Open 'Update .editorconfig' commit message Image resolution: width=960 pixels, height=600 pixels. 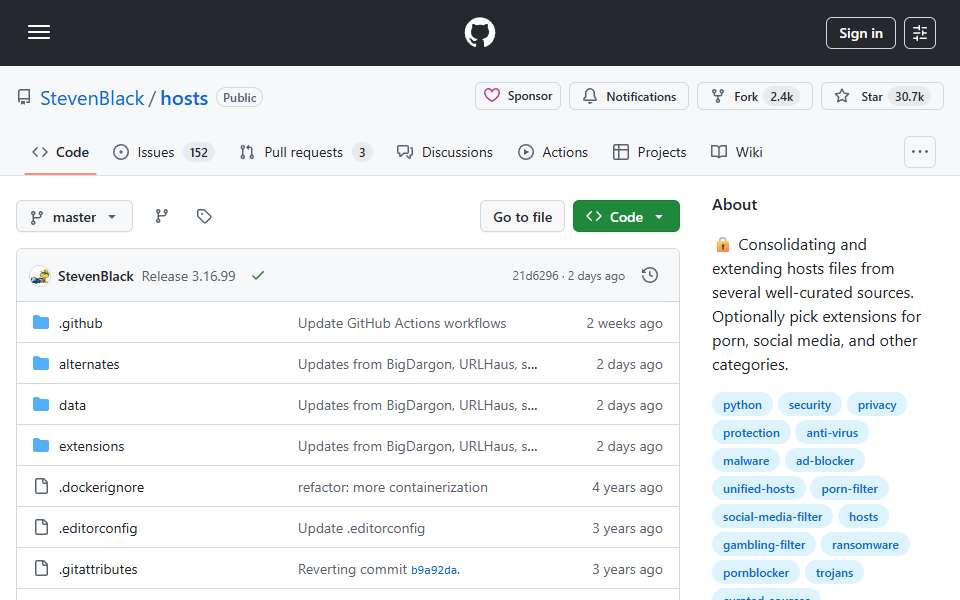(x=361, y=528)
